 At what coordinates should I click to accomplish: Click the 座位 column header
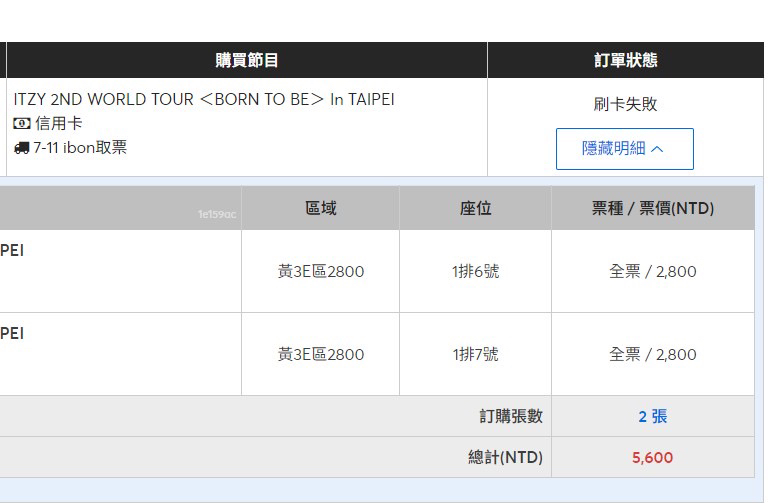pos(475,208)
